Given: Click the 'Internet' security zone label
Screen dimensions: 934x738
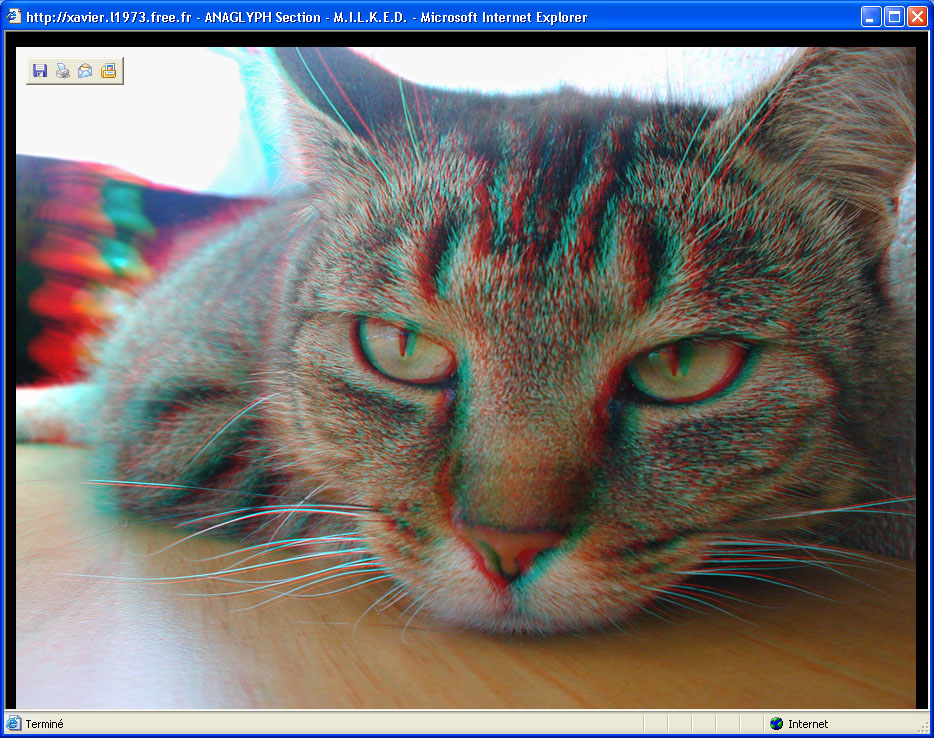Looking at the screenshot, I should click(808, 724).
